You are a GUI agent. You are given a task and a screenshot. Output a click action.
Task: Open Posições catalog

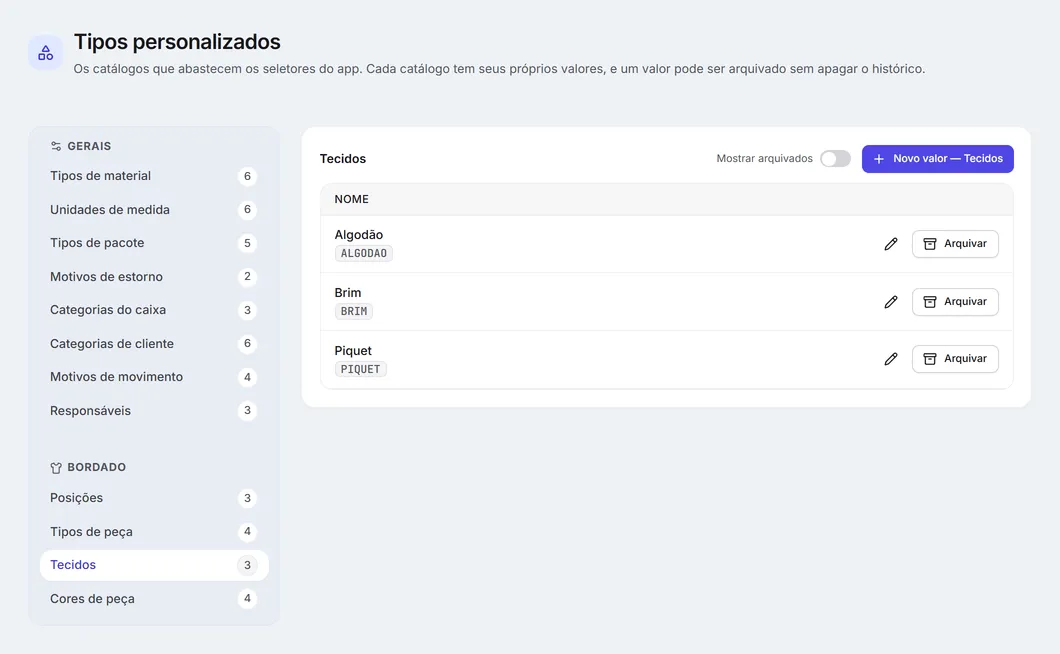tap(154, 498)
